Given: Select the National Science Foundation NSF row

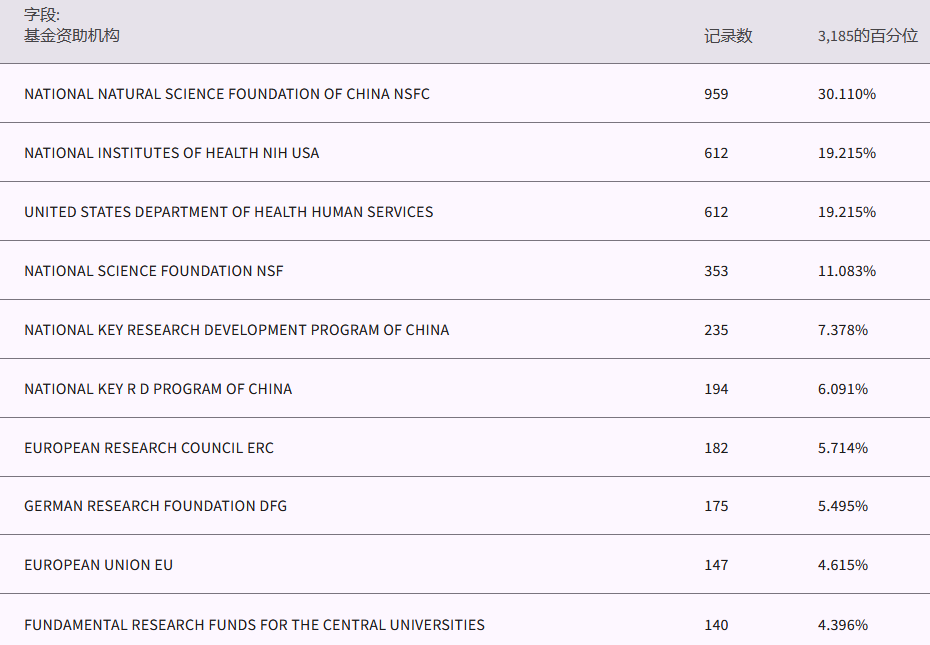Looking at the screenshot, I should tap(154, 271).
